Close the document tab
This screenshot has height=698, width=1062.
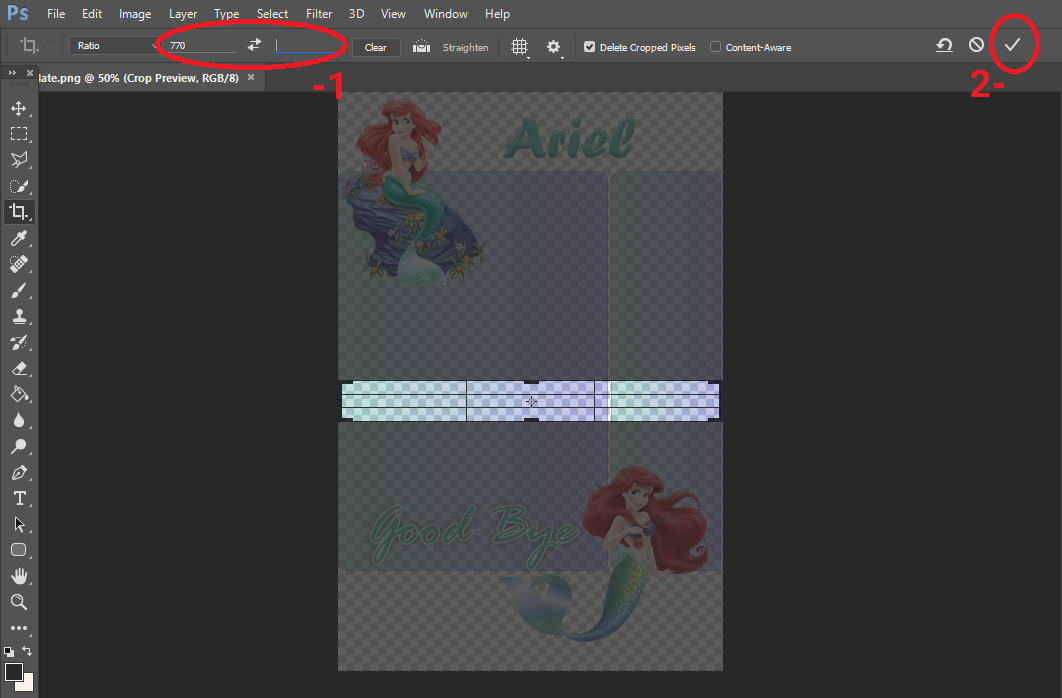pos(251,77)
